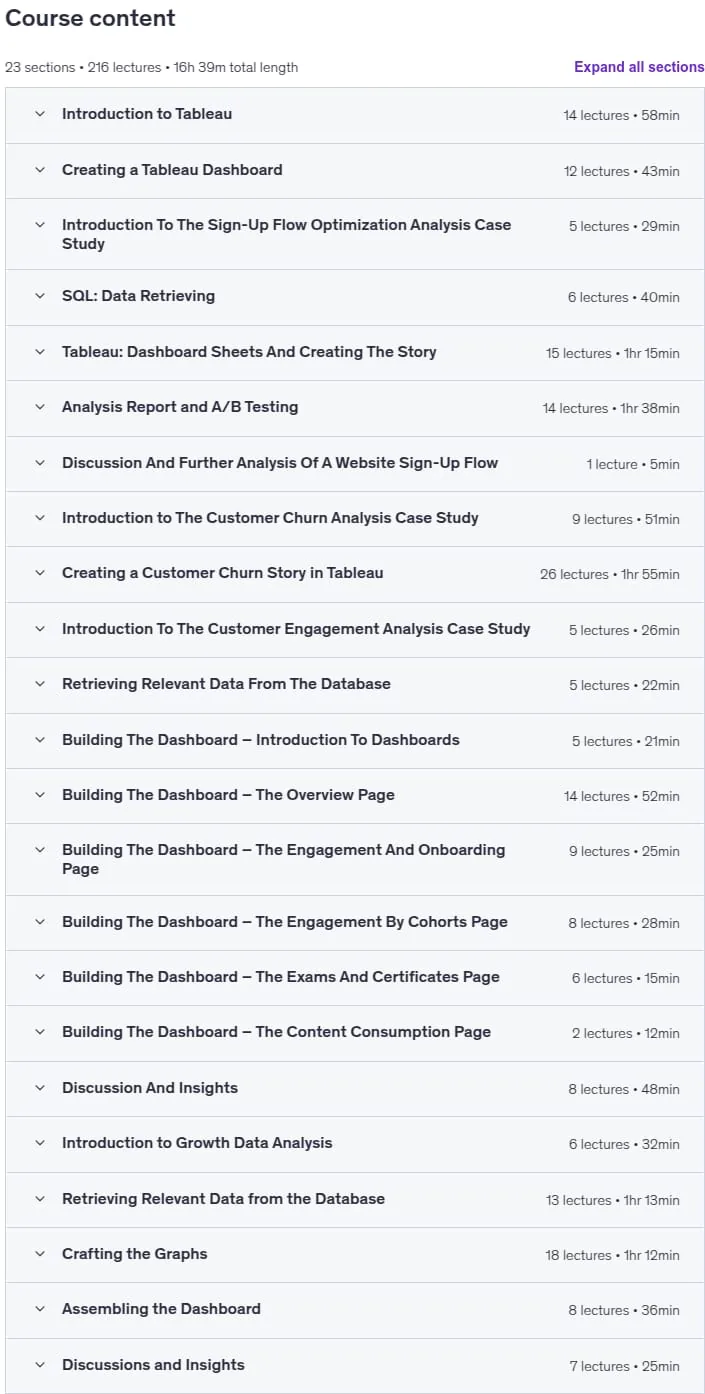Click Retrieving Relevant Data From The Database, 5 lectures
This screenshot has width=705, height=1394.
355,684
